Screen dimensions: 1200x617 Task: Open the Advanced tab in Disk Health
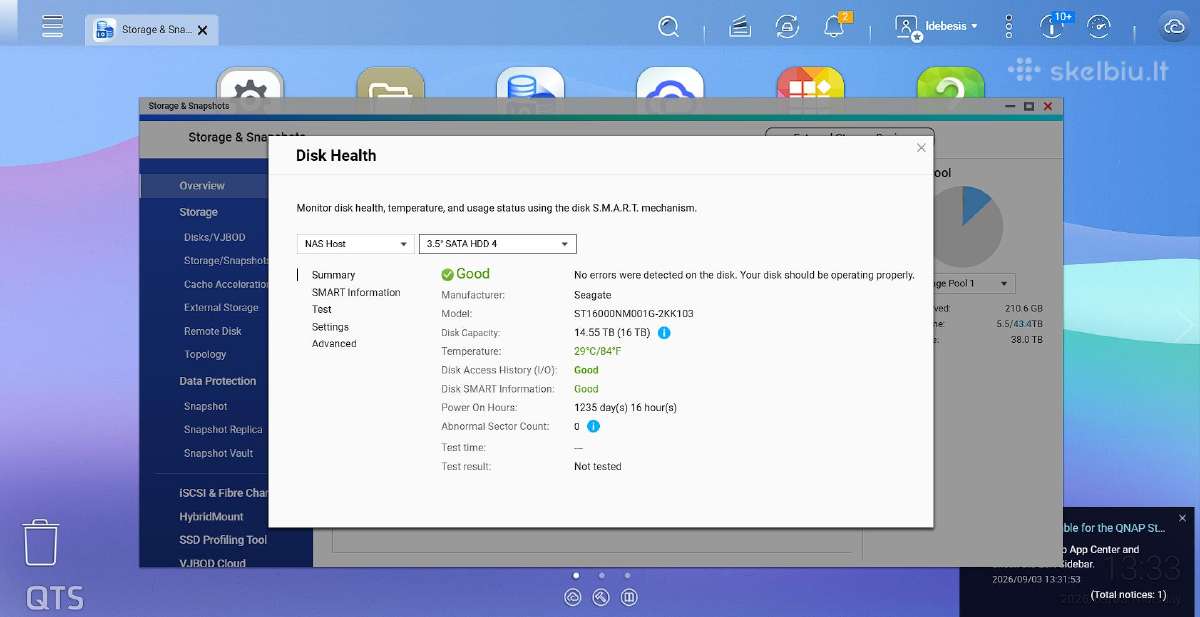[x=334, y=343]
